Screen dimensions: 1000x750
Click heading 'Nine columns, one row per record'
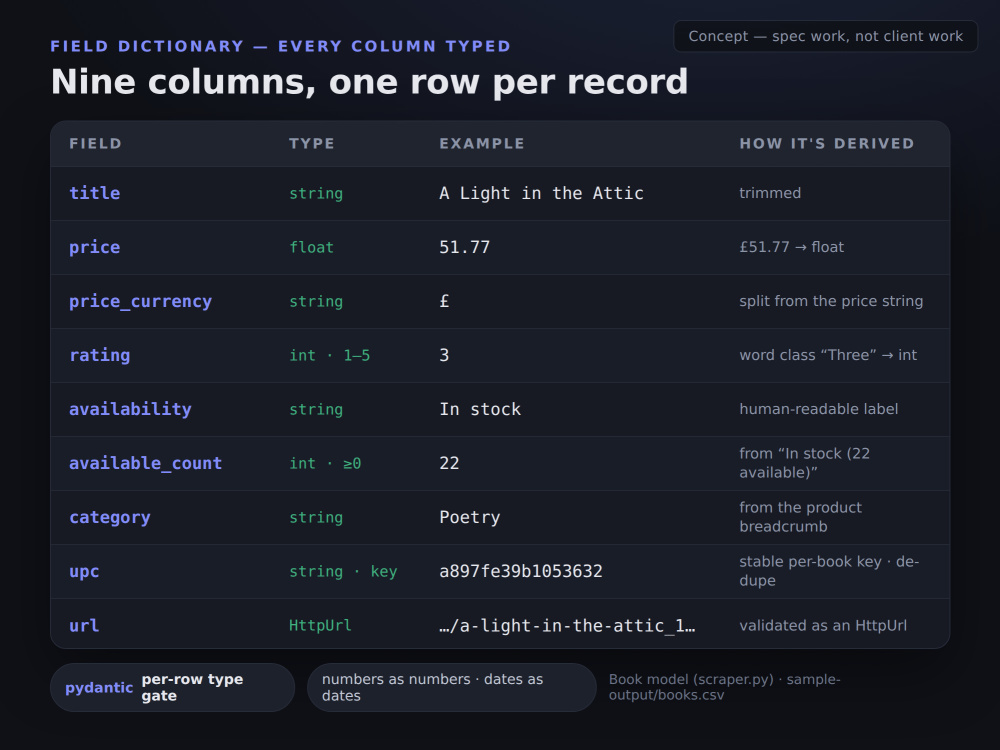[x=369, y=82]
